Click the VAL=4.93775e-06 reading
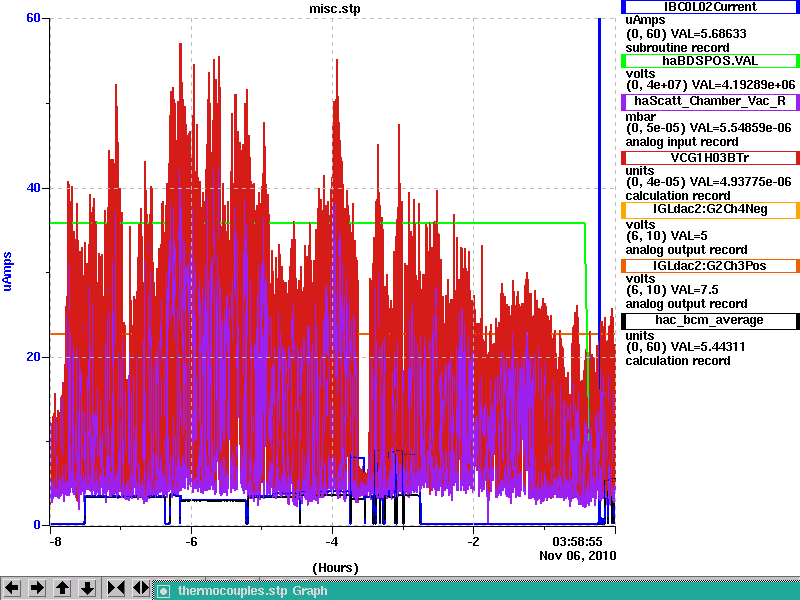 740,182
